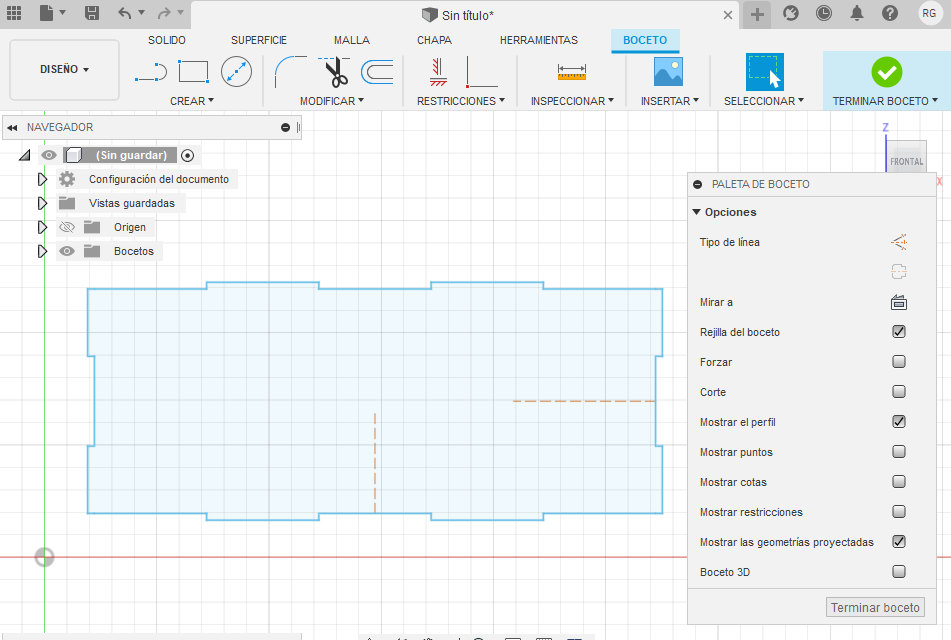951x640 pixels.
Task: Click the Mirar a look-at icon
Action: (x=899, y=302)
